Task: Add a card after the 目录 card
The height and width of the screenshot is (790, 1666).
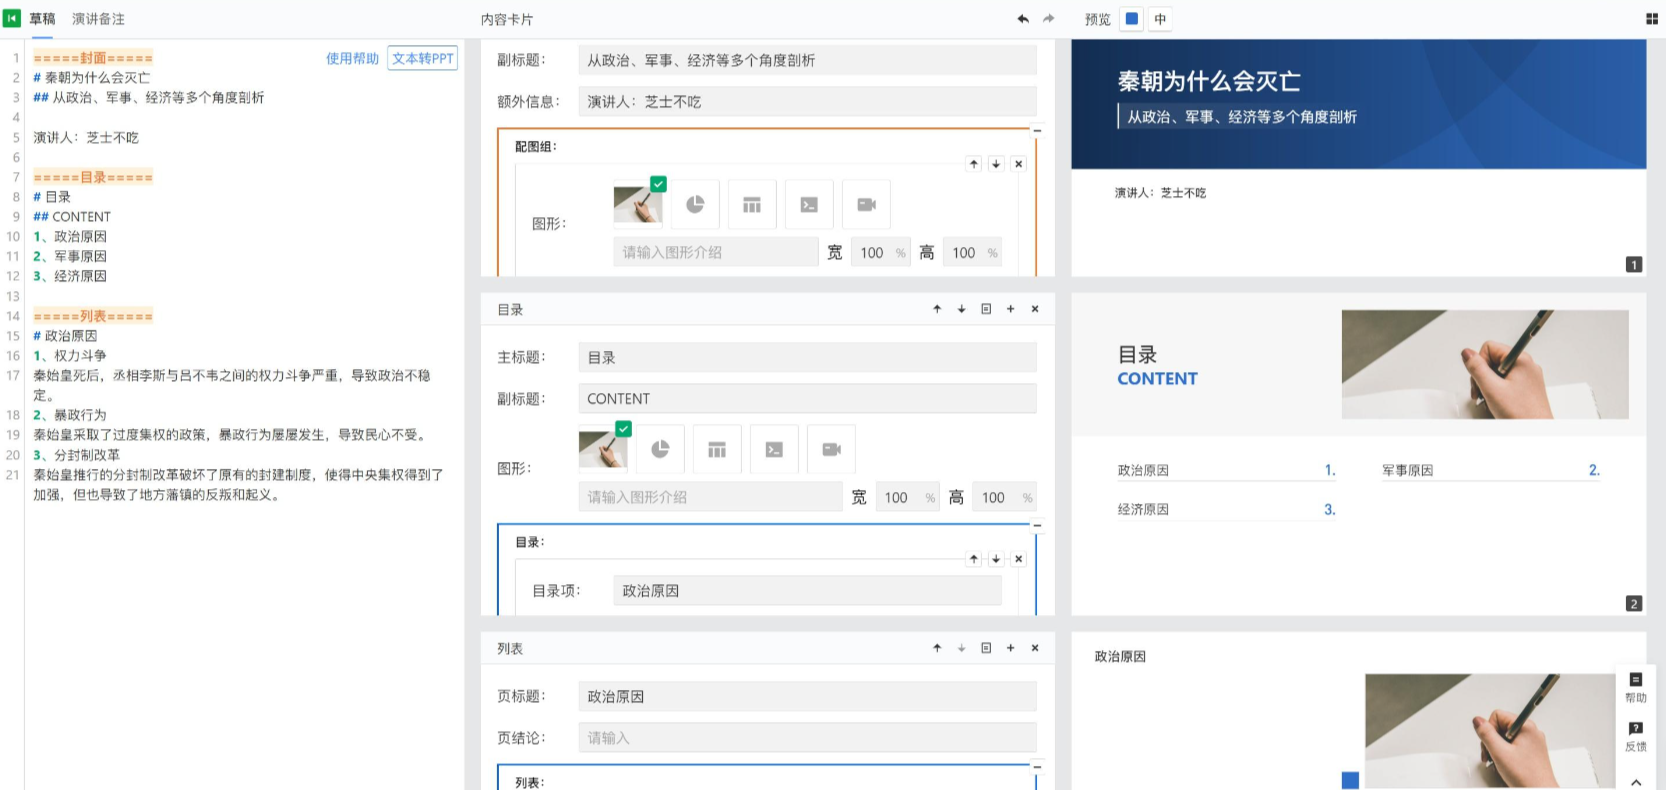Action: click(x=1010, y=309)
